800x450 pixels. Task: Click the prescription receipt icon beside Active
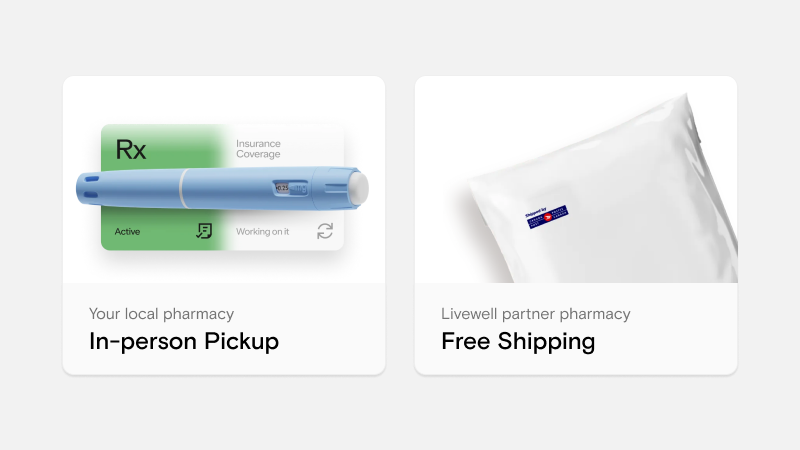click(x=204, y=231)
